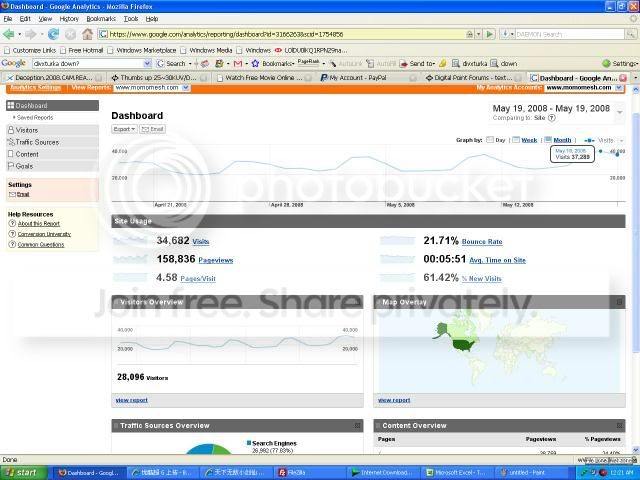Viewport: 640px width, 480px height.
Task: Click the Windows Start button
Action: (24, 473)
